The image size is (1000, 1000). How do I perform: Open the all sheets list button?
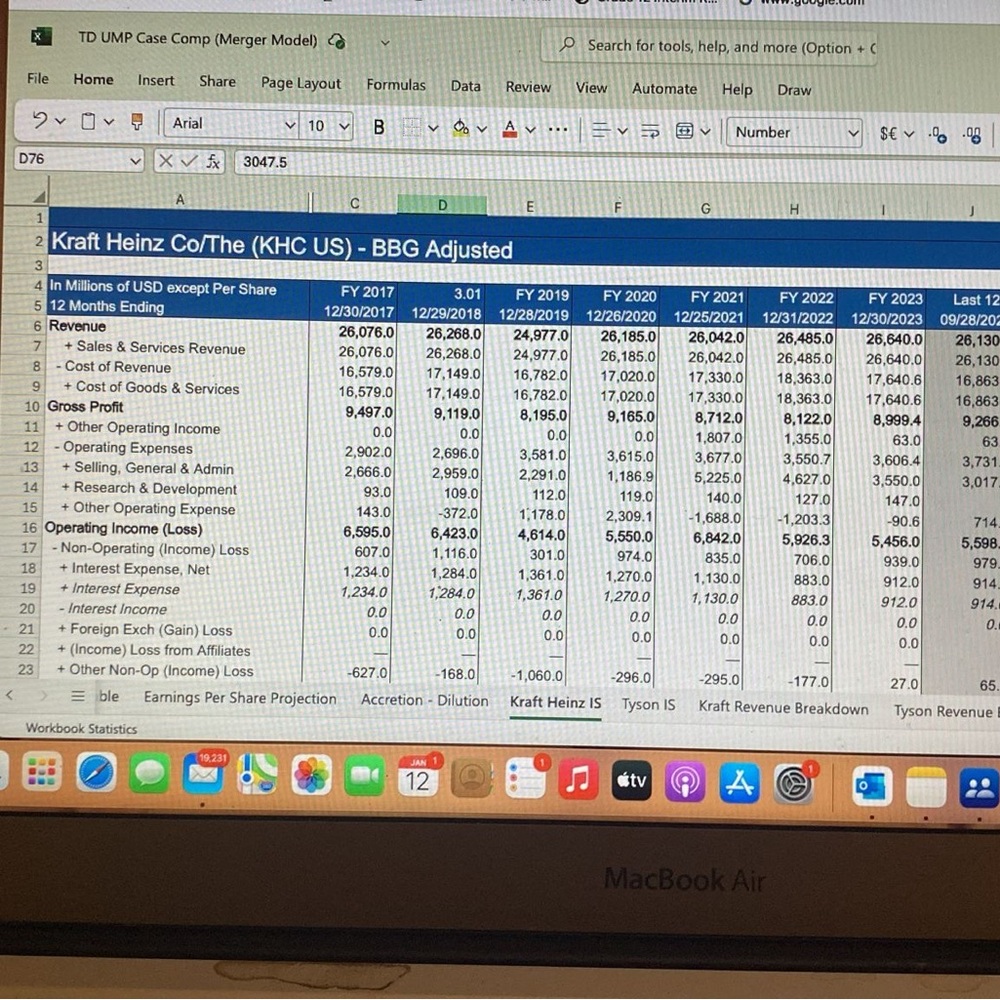click(78, 696)
